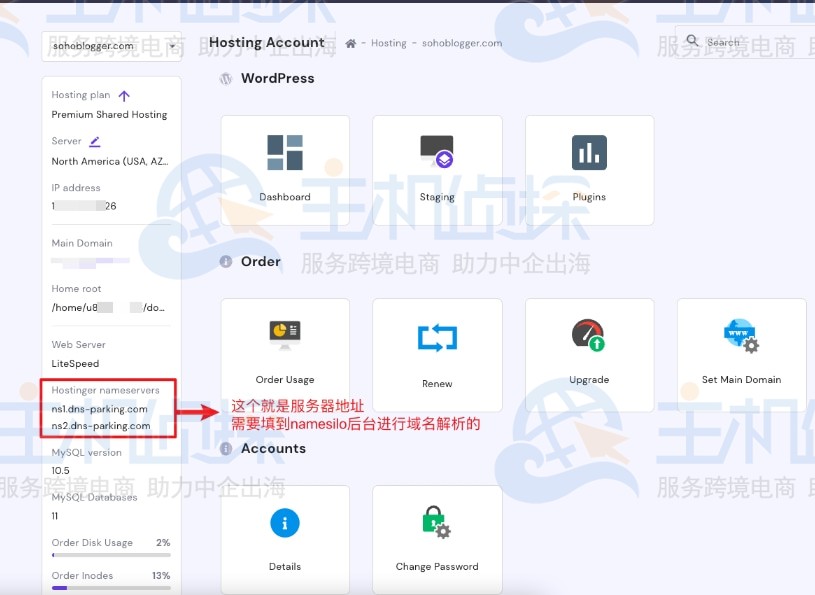Click the Change Password padlock icon
This screenshot has height=595, width=815.
[x=437, y=522]
